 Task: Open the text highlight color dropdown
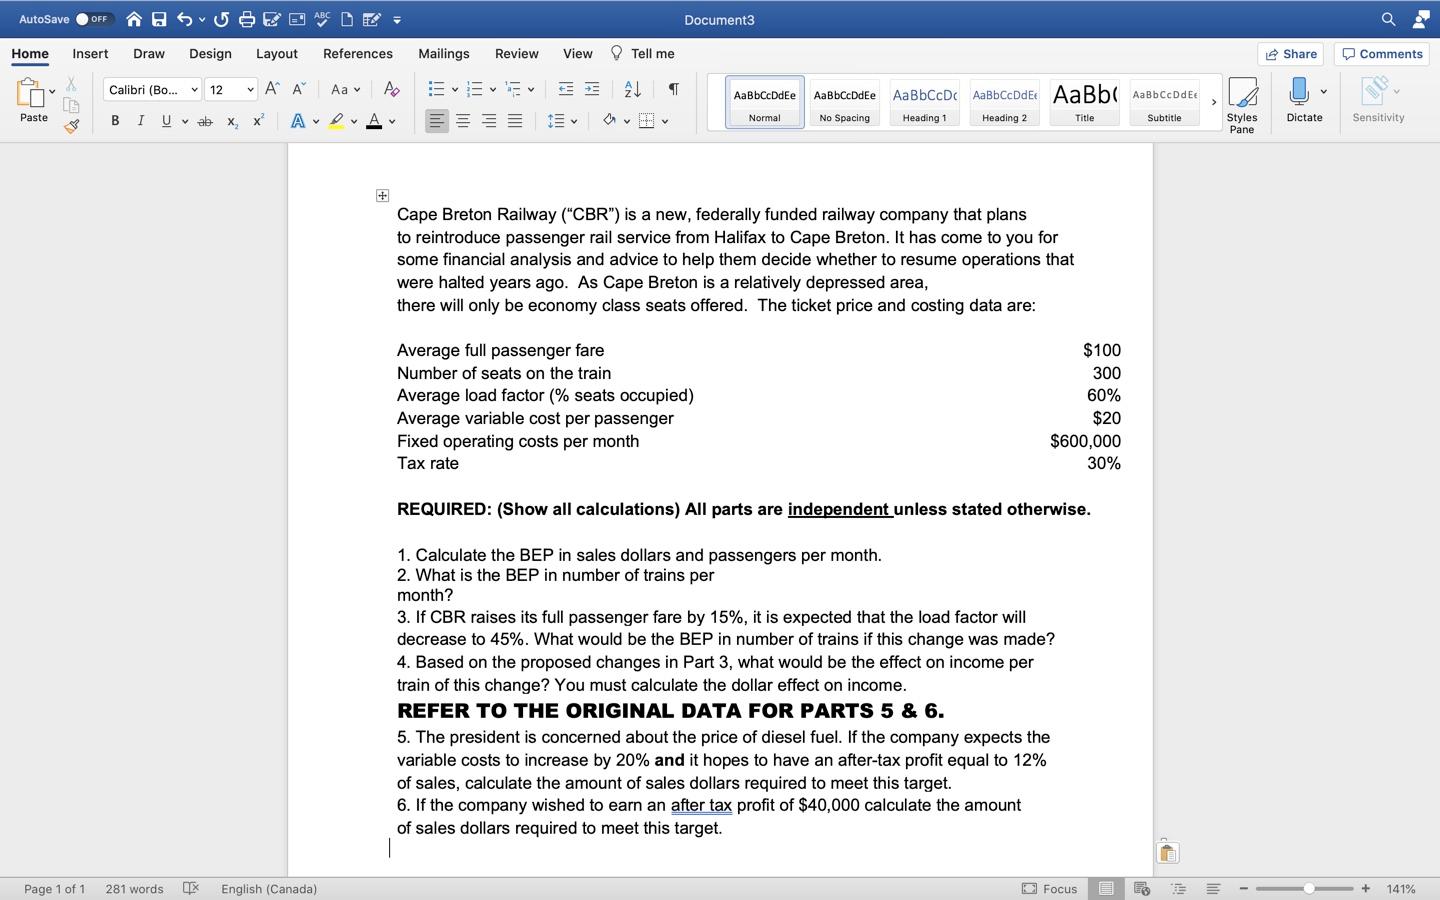[x=353, y=121]
